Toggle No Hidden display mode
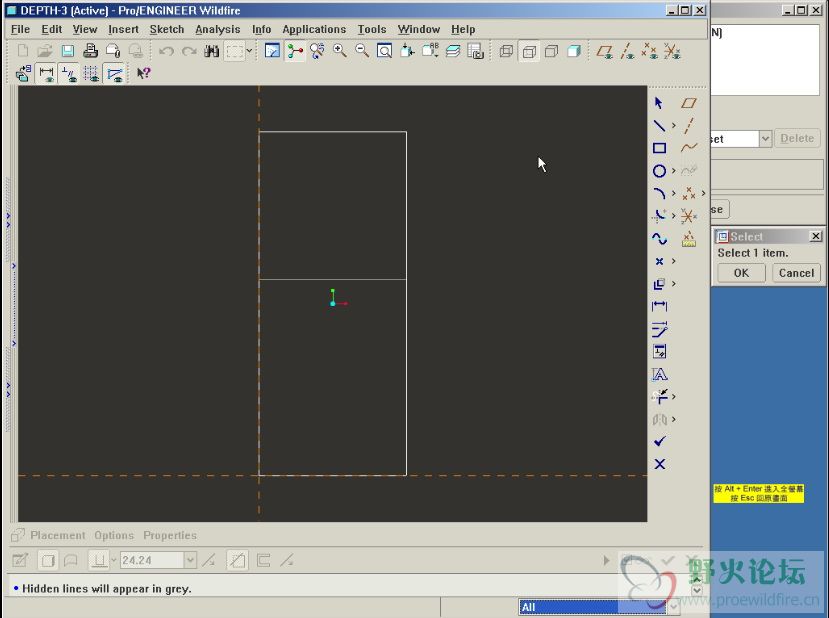Screen dimensions: 829x618 551,51
